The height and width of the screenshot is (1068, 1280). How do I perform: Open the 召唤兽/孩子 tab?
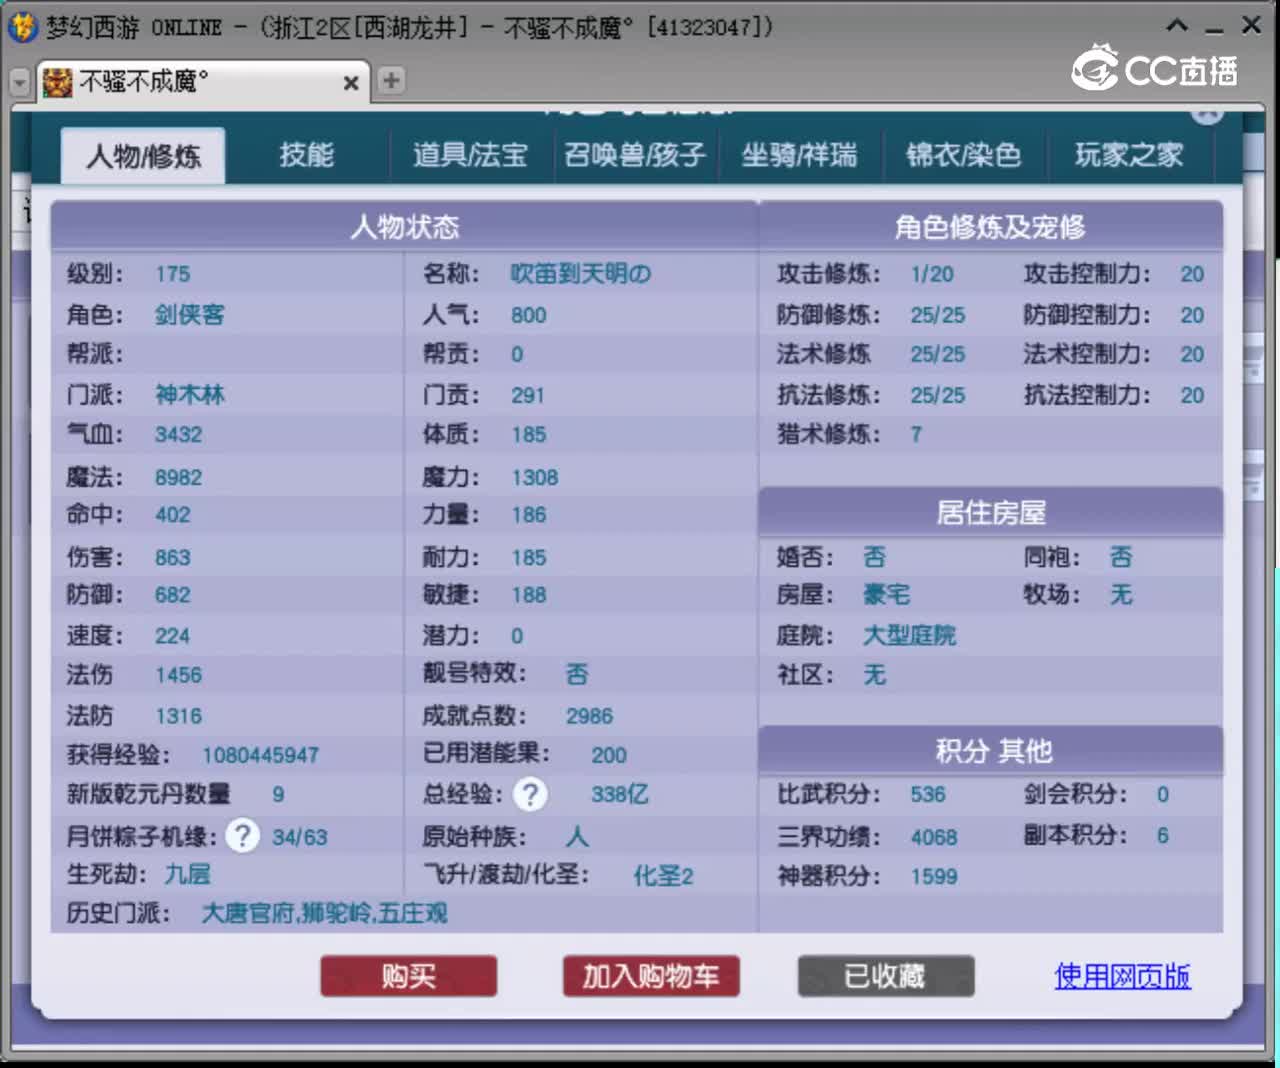click(x=635, y=155)
